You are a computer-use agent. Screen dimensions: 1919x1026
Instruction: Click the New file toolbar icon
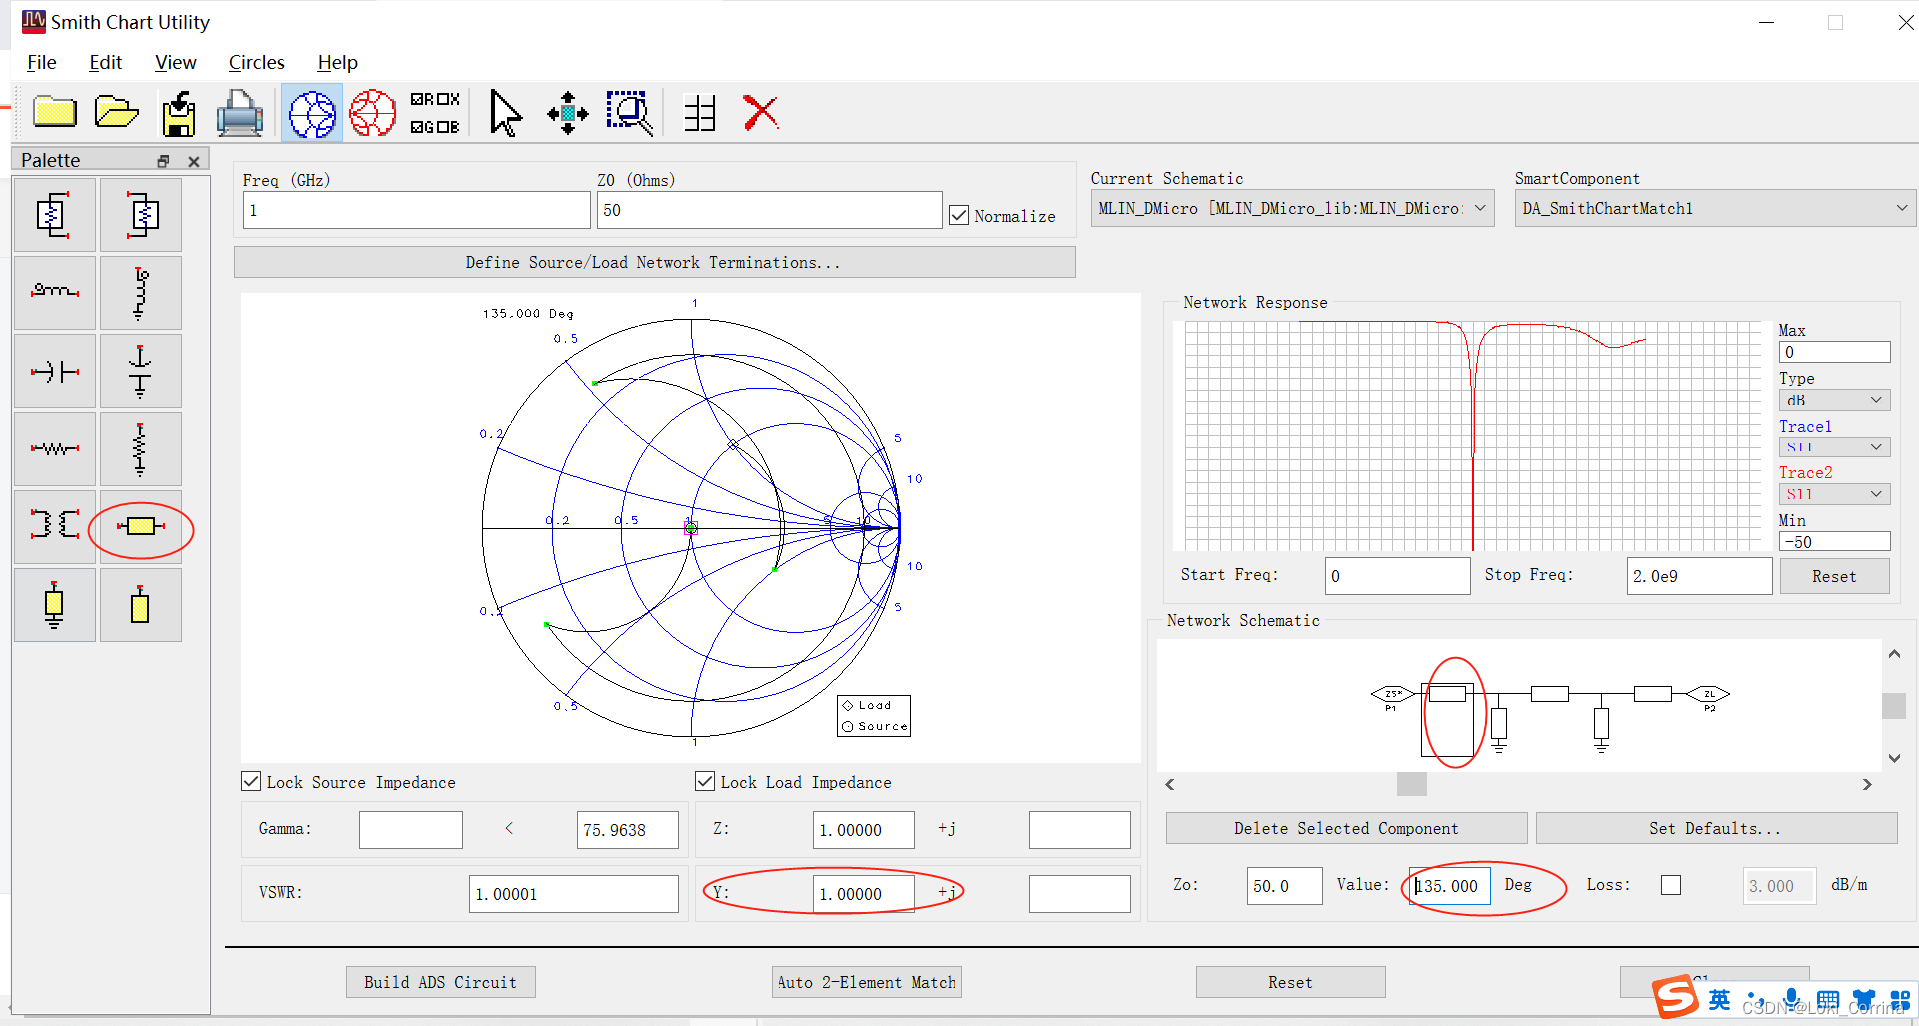pos(55,112)
